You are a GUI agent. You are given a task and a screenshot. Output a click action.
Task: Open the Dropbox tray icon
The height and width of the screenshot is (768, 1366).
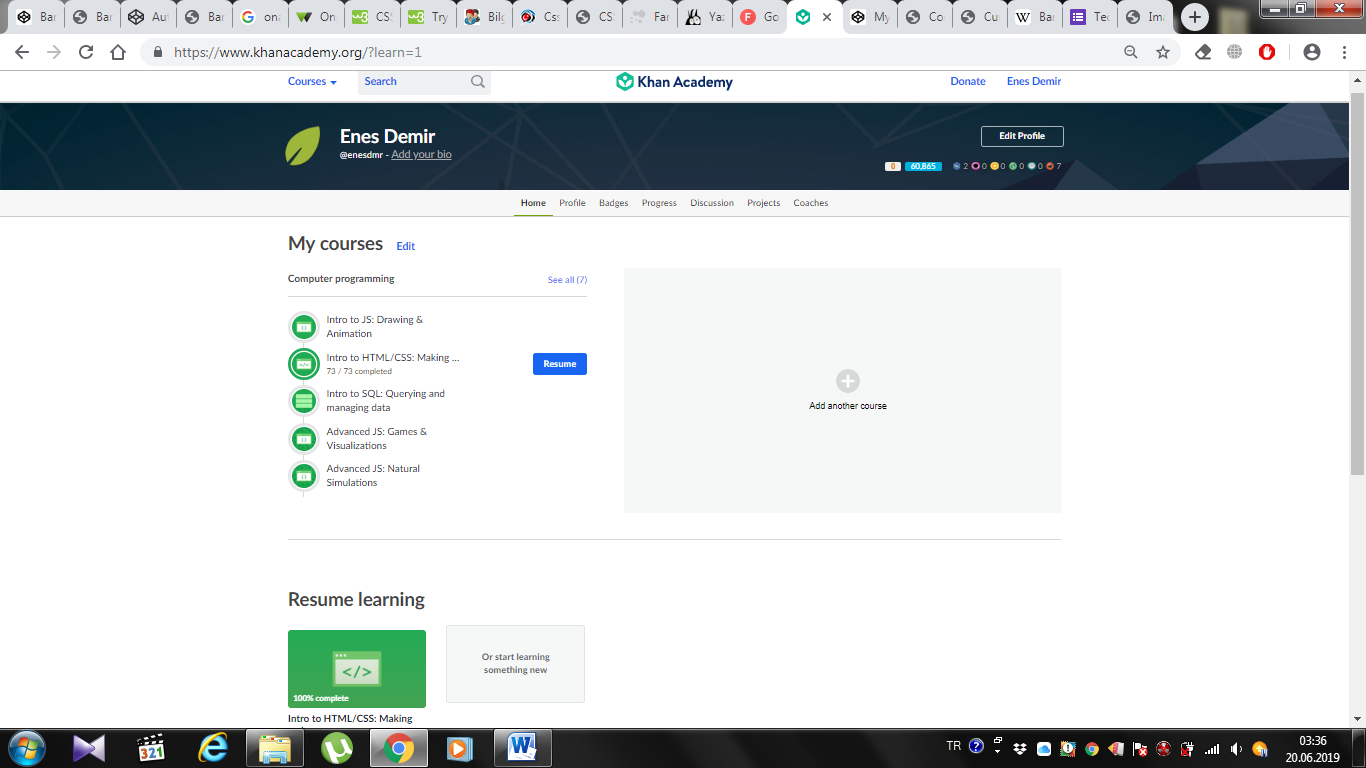tap(1020, 748)
